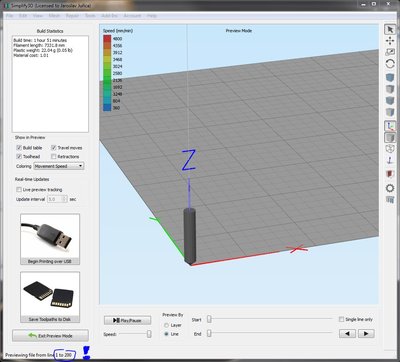Open support generation tool icon

390,200
